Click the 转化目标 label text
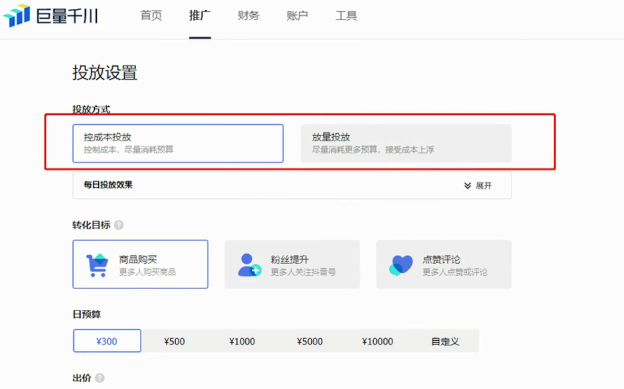Viewport: 624px width, 389px height. (x=91, y=225)
